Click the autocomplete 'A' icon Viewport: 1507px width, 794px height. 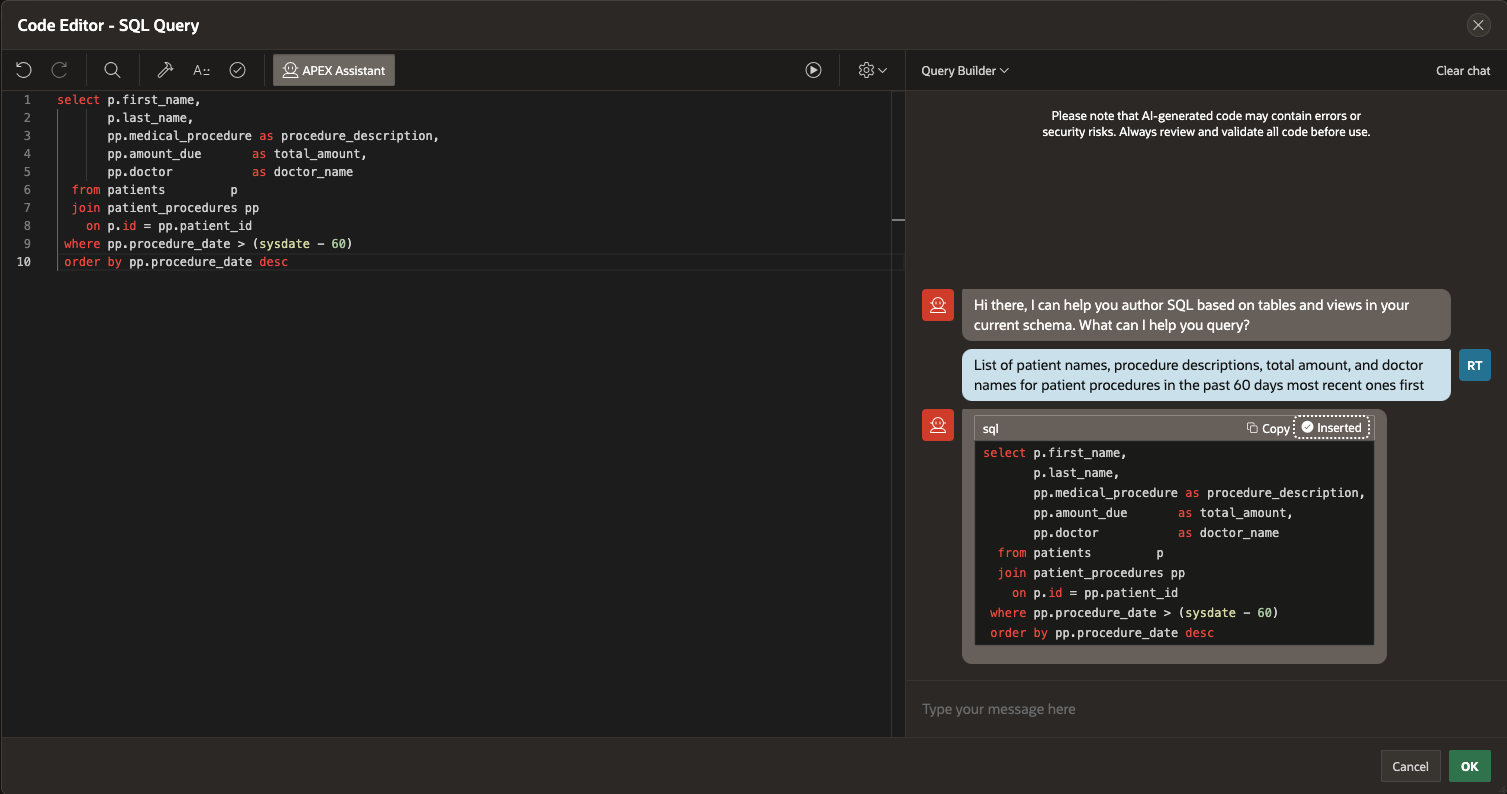point(202,70)
